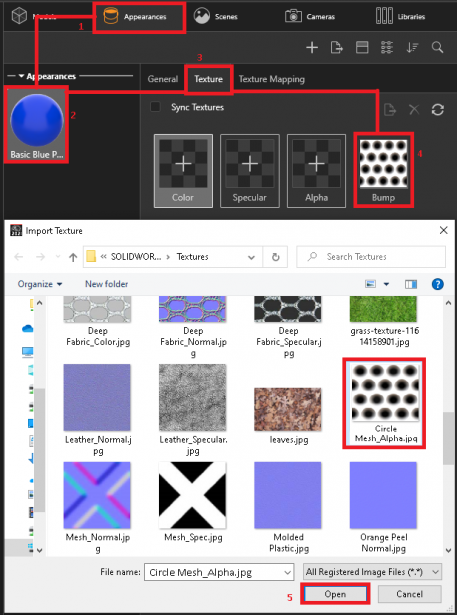Image resolution: width=457 pixels, height=615 pixels.
Task: Open the view options dropdown arrow
Action: 386,284
